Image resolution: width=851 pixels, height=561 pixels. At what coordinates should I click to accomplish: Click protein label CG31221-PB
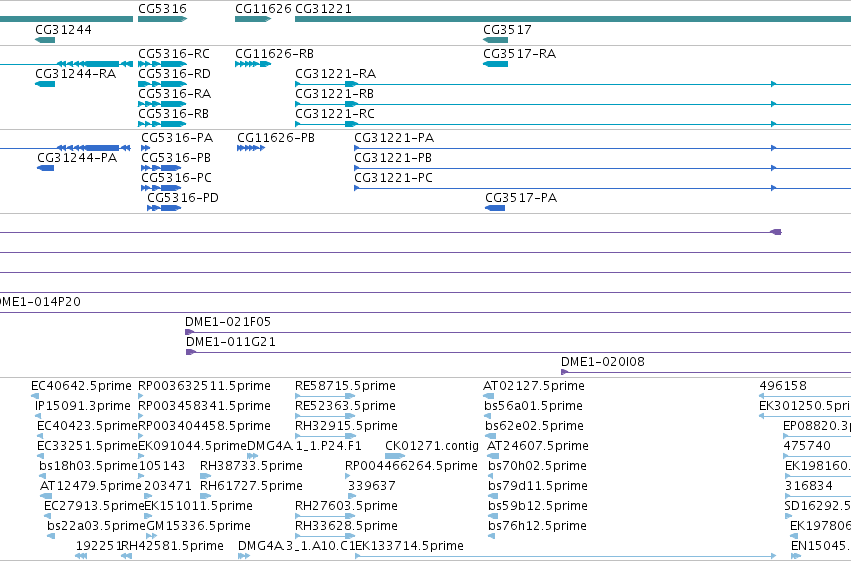point(393,158)
